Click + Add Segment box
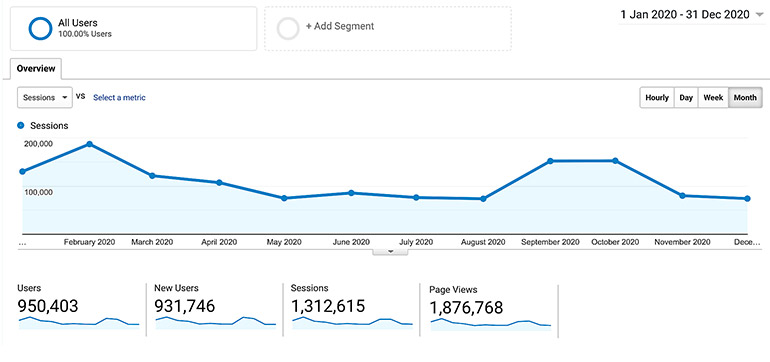Screen dimensions: 770x362 tap(388, 28)
